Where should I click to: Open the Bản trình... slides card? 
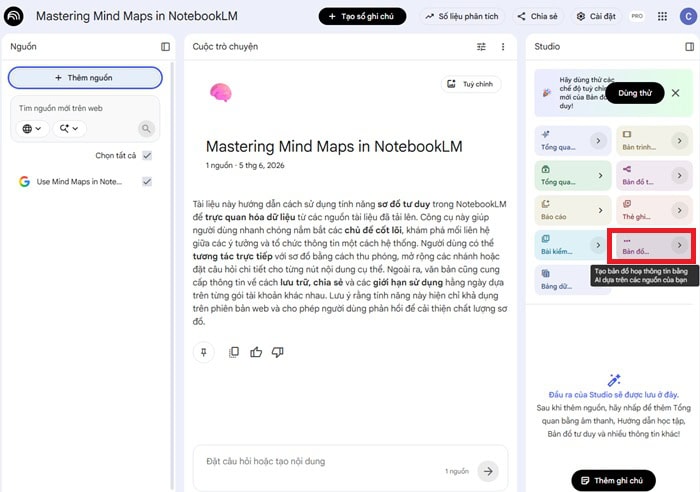(x=654, y=141)
